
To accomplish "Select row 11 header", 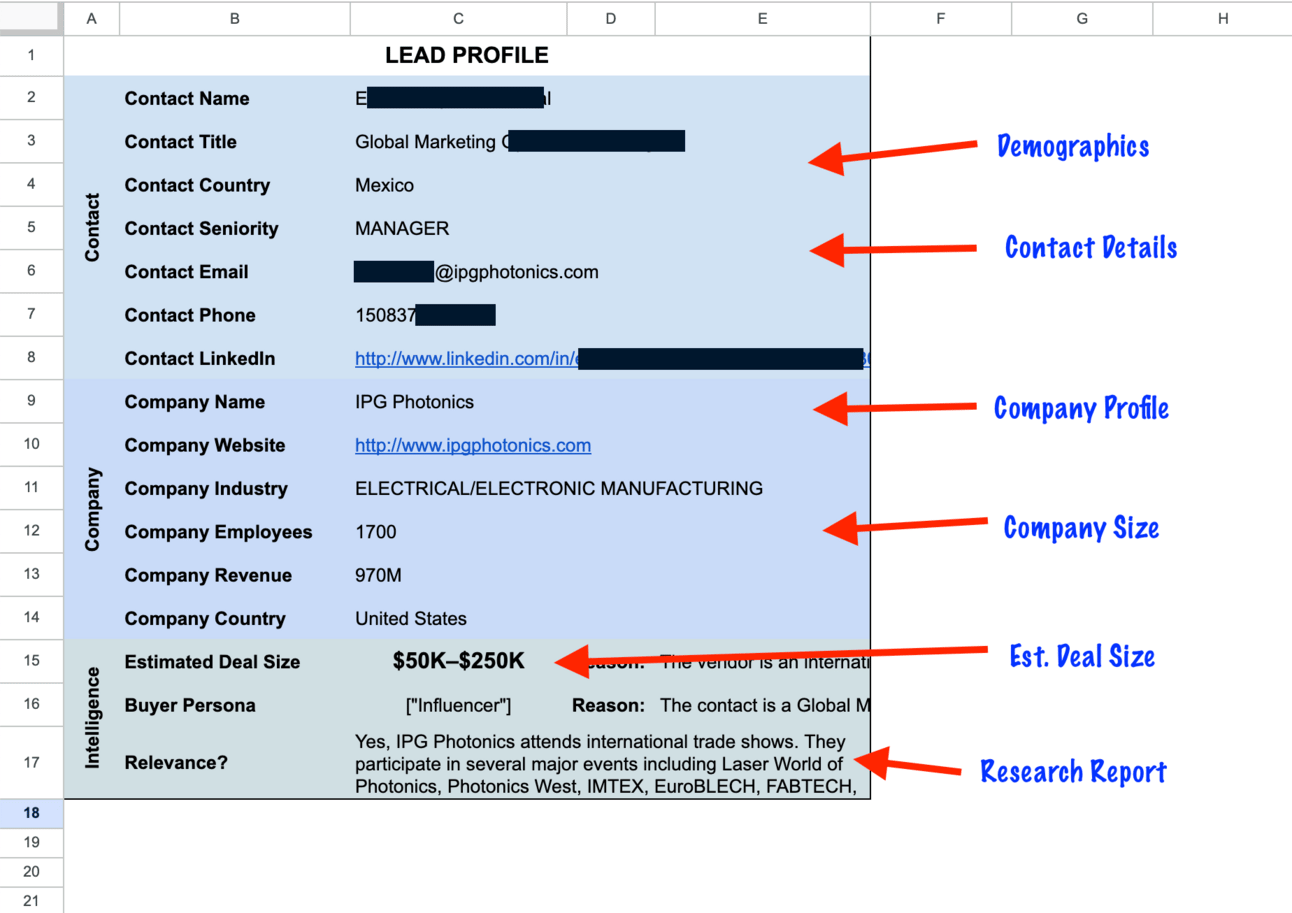I will [x=32, y=488].
